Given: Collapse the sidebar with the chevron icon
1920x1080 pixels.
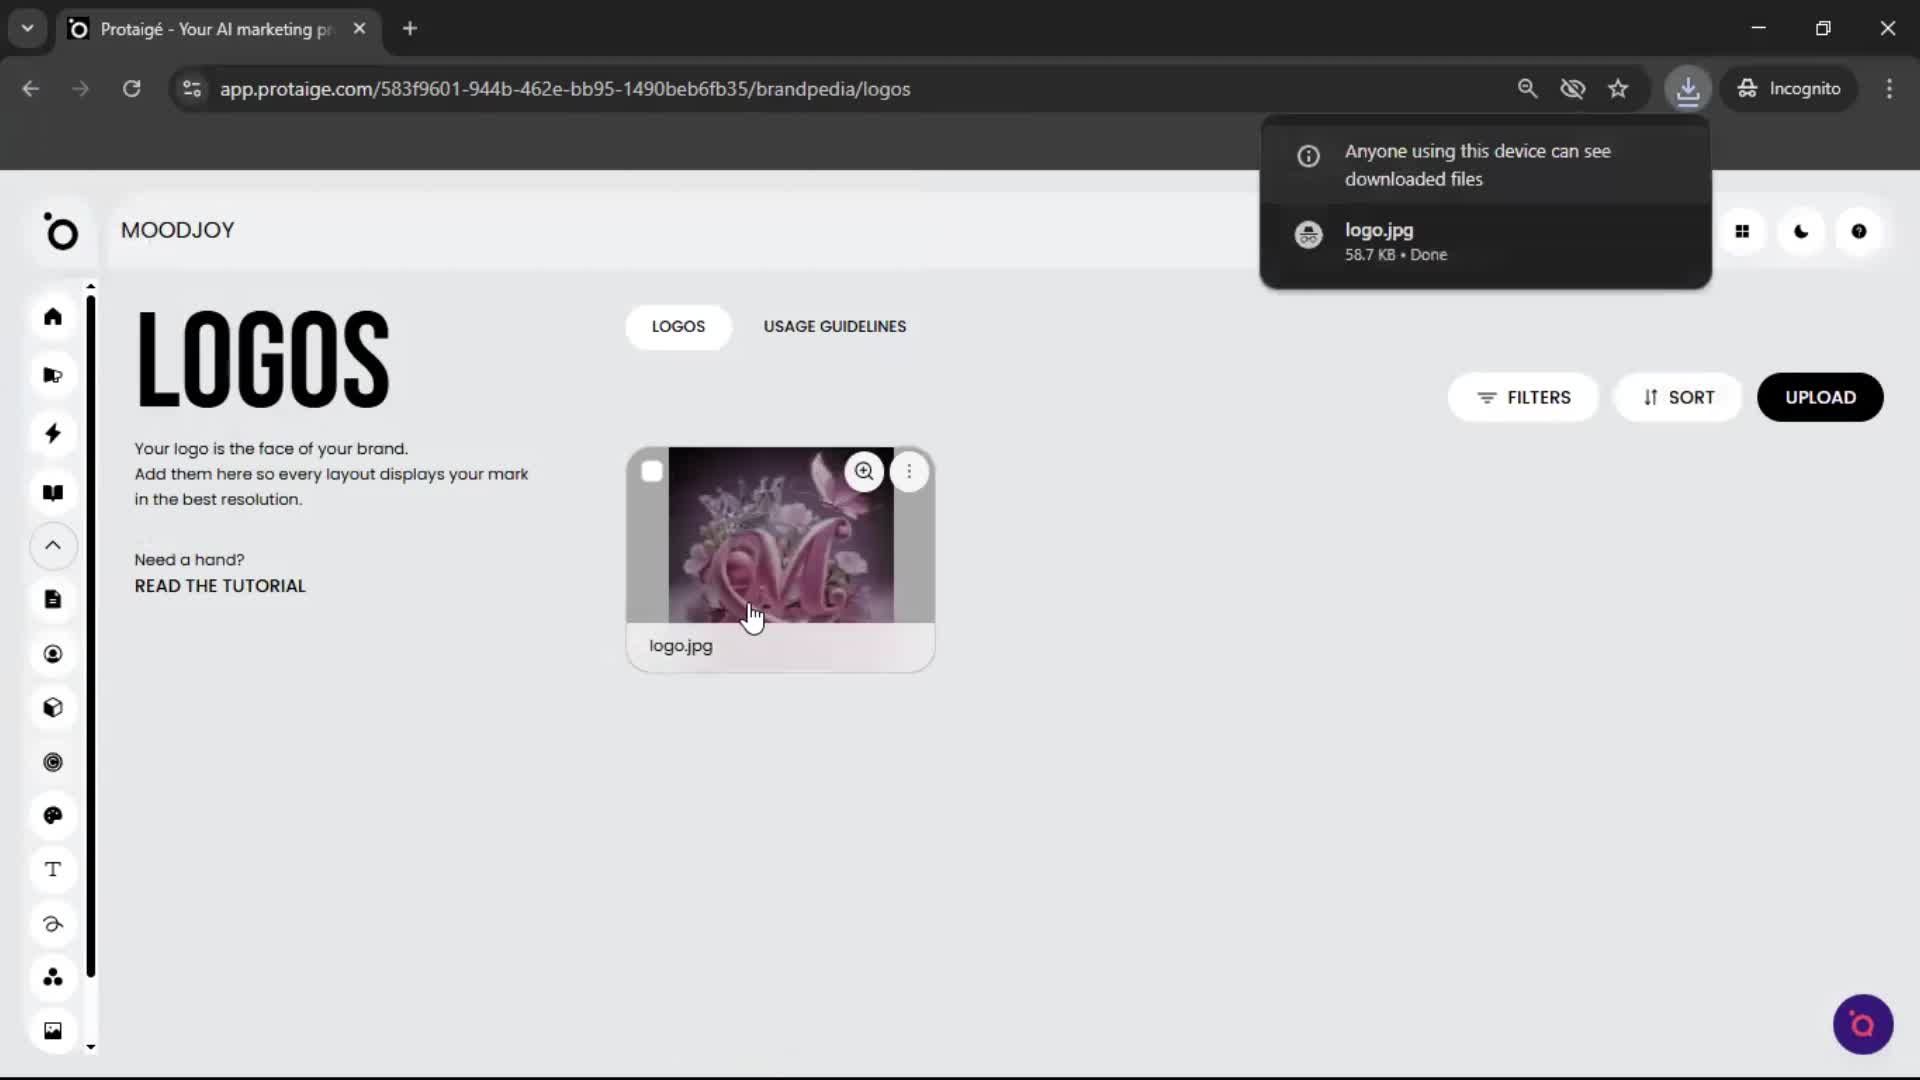Looking at the screenshot, I should point(53,546).
